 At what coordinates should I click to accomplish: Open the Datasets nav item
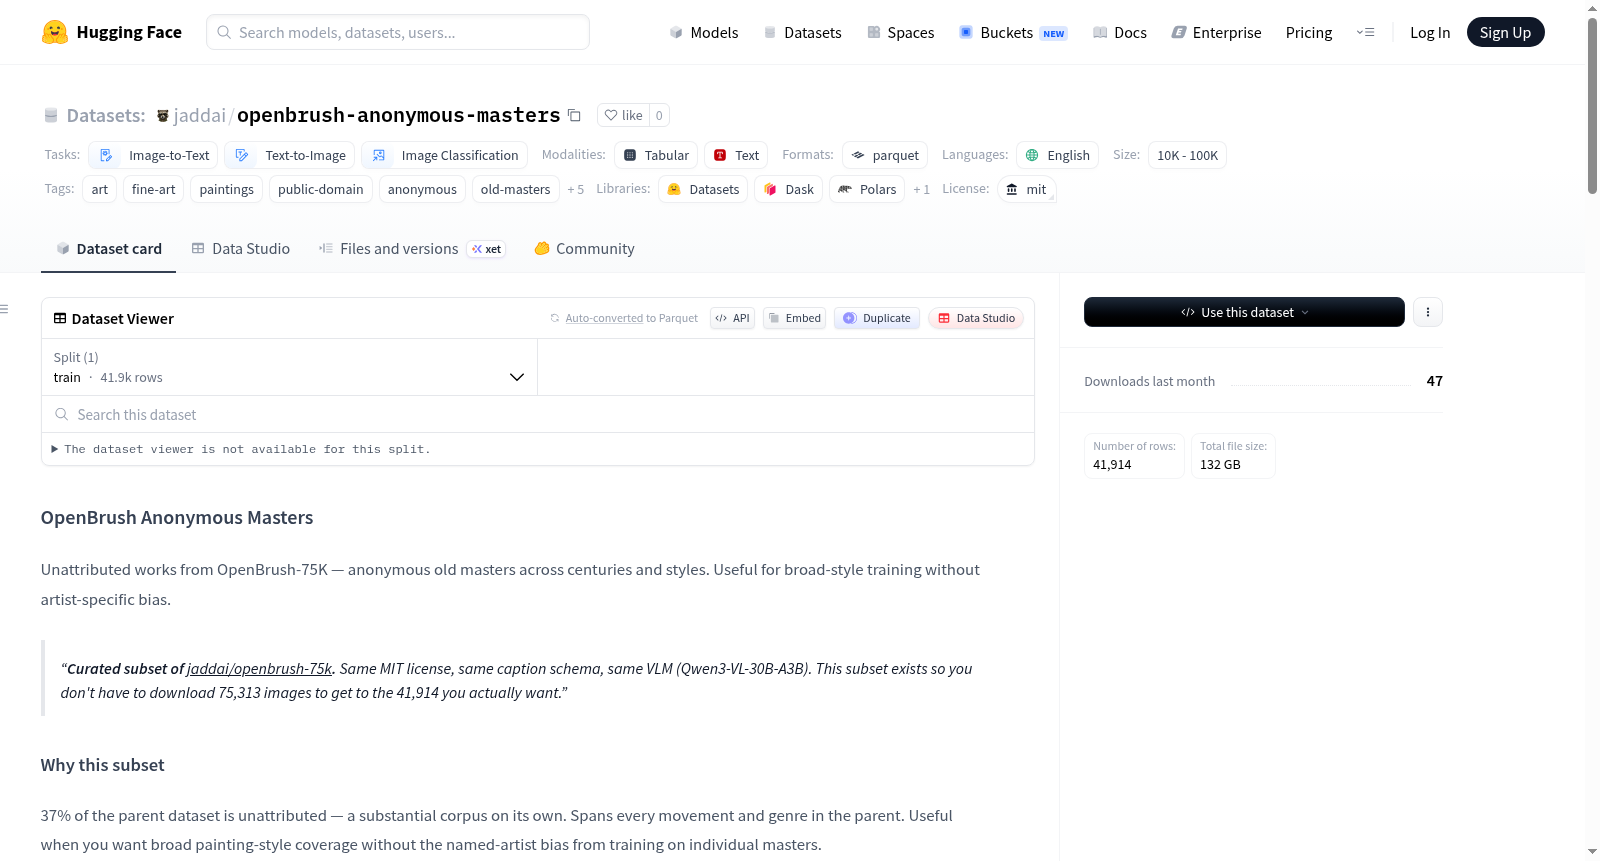(x=802, y=32)
